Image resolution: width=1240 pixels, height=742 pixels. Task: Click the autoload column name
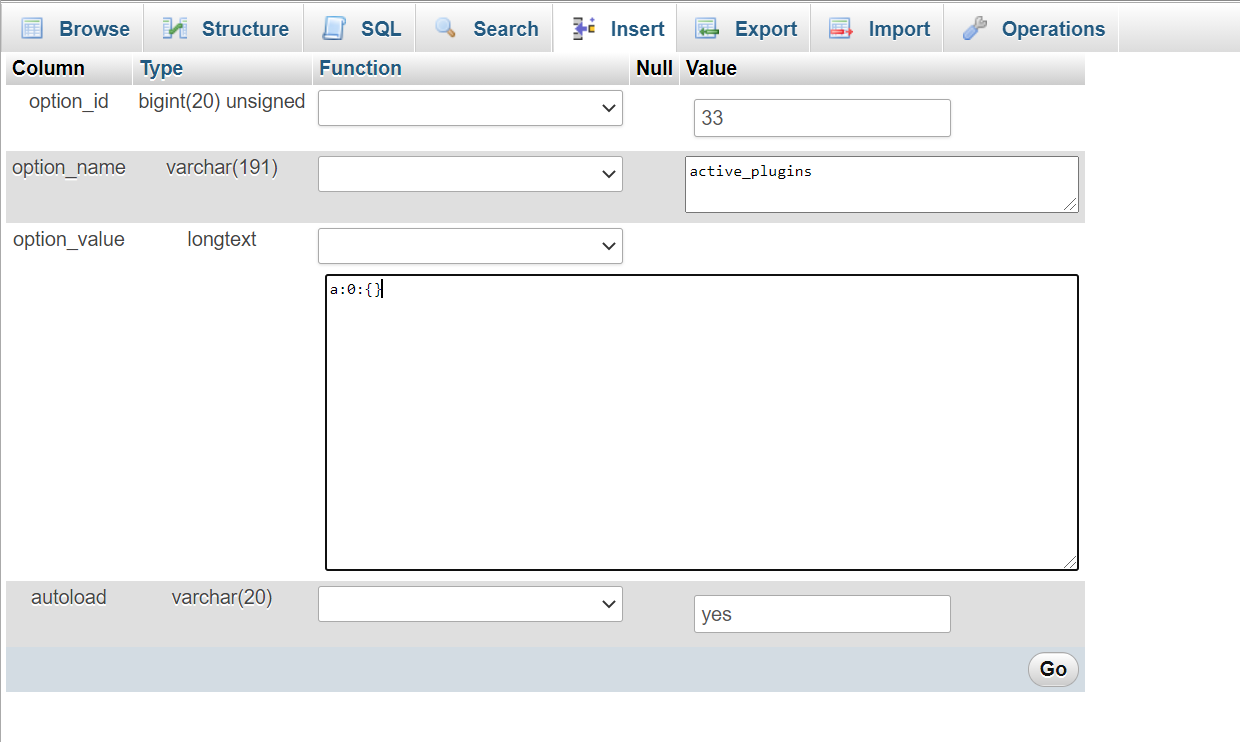pyautogui.click(x=69, y=597)
